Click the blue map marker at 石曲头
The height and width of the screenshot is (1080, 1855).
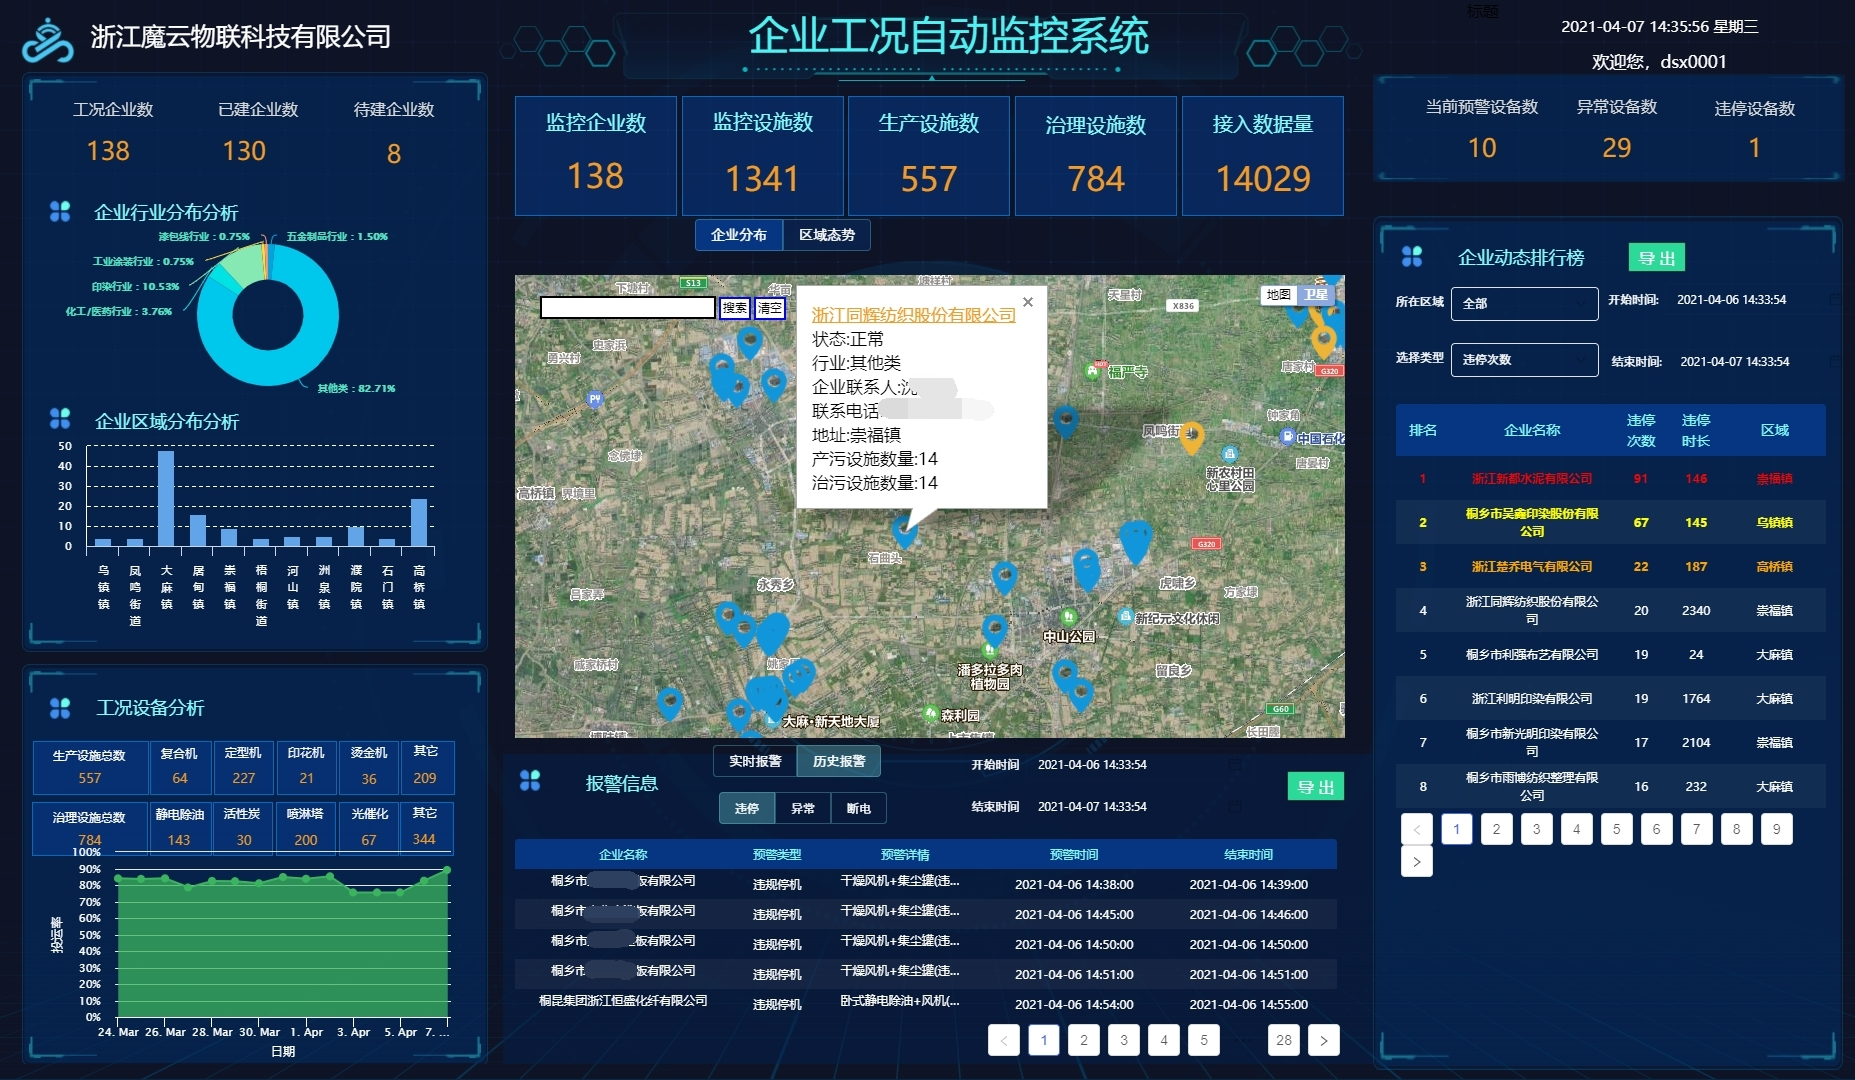pyautogui.click(x=905, y=527)
